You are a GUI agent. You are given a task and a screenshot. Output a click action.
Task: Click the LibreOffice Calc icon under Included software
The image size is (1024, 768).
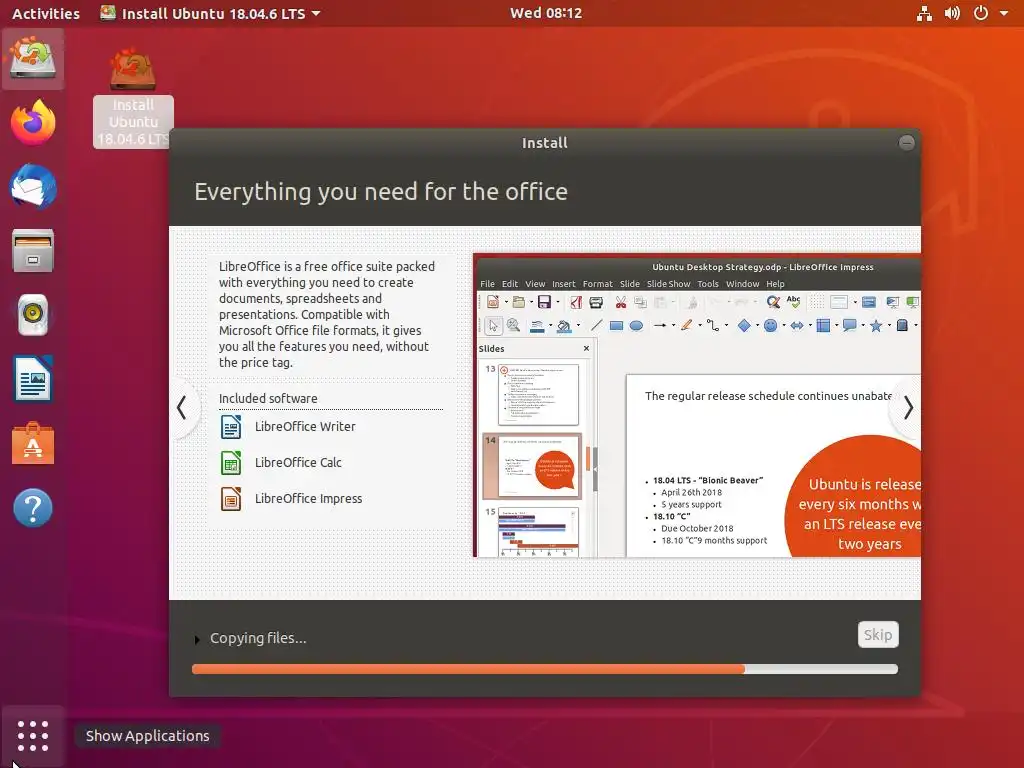pyautogui.click(x=231, y=462)
